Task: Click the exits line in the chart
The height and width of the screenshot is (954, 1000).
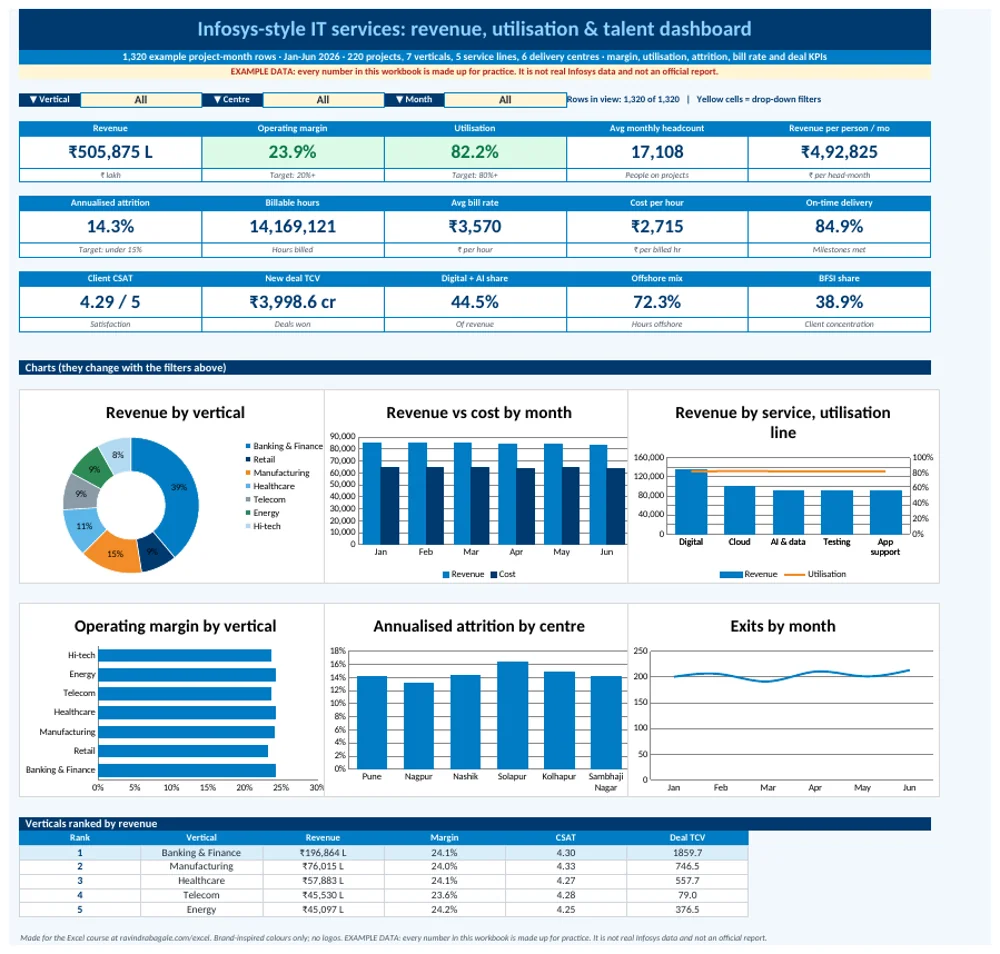Action: 791,675
